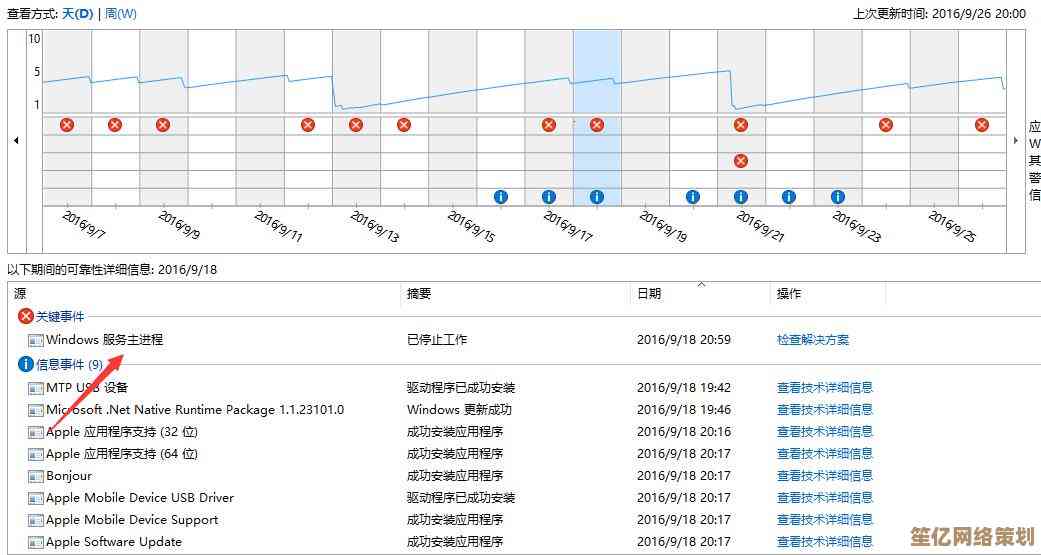Viewport: 1041px width, 555px height.
Task: Click the red error icon on 2016/9/7
Action: click(67, 125)
